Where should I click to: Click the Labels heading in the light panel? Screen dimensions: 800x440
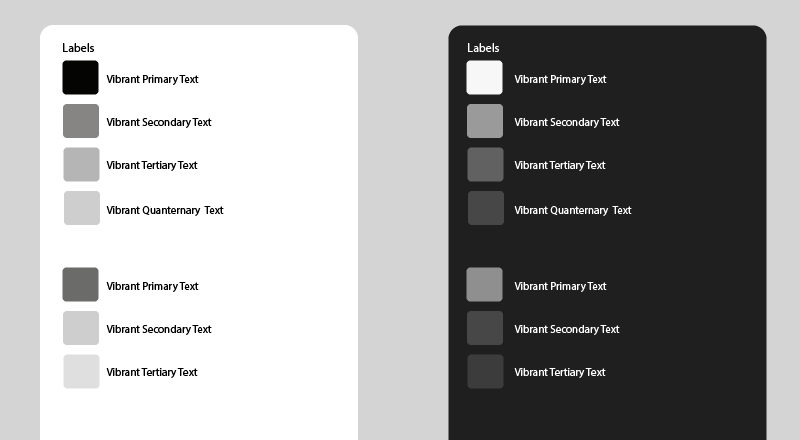pyautogui.click(x=78, y=48)
